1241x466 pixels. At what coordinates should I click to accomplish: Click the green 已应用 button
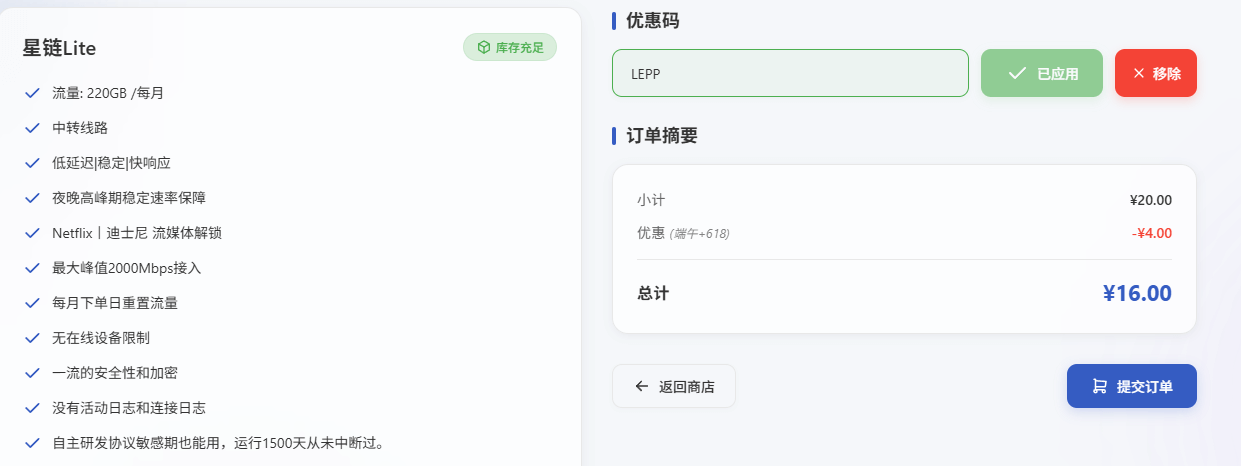1042,73
